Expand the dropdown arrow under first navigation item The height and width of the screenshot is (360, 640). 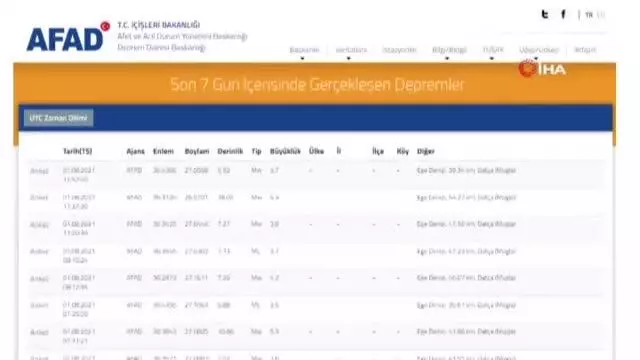click(x=302, y=59)
